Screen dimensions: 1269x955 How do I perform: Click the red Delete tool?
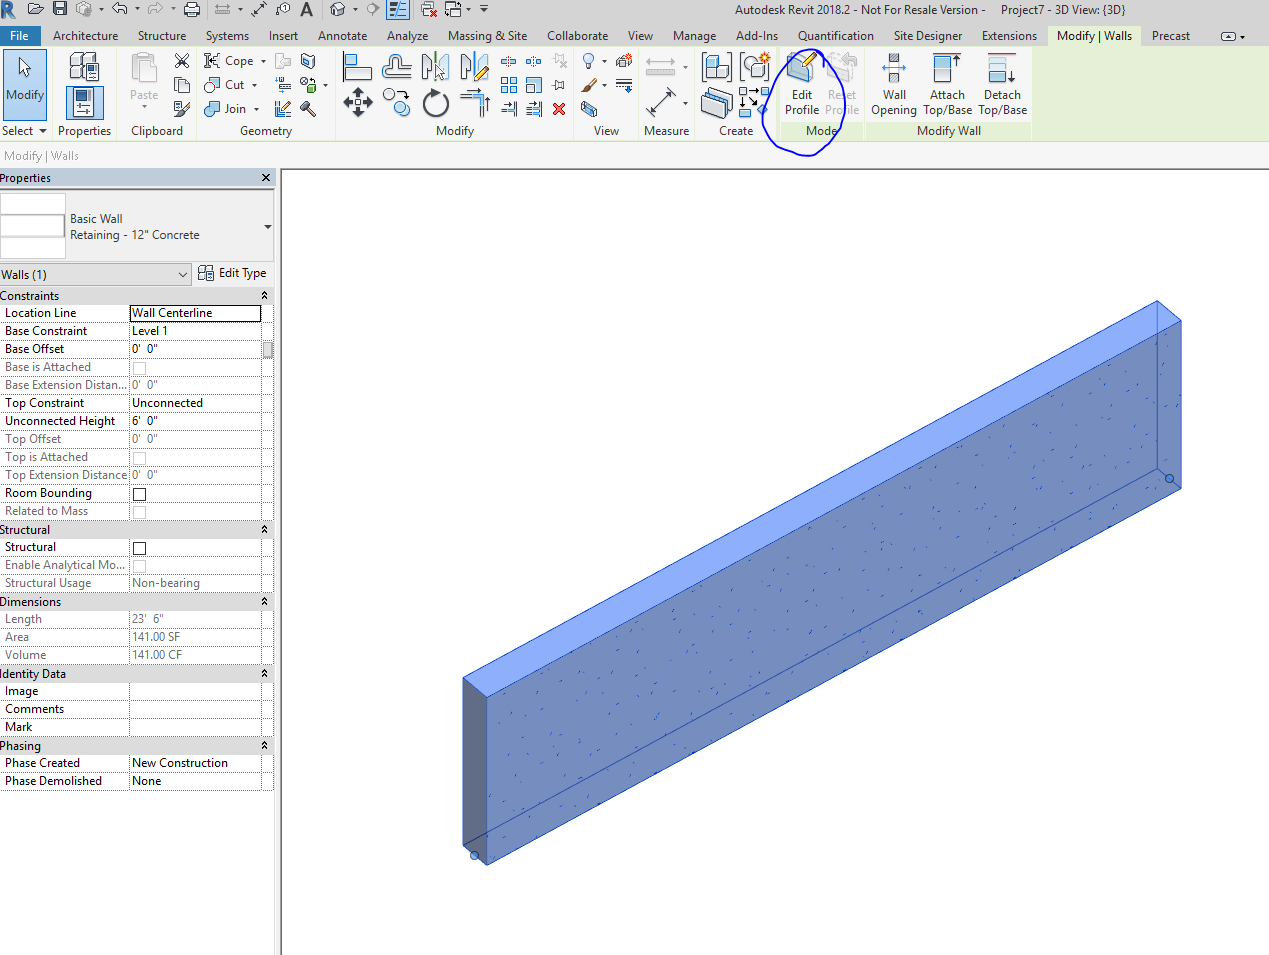tap(559, 109)
